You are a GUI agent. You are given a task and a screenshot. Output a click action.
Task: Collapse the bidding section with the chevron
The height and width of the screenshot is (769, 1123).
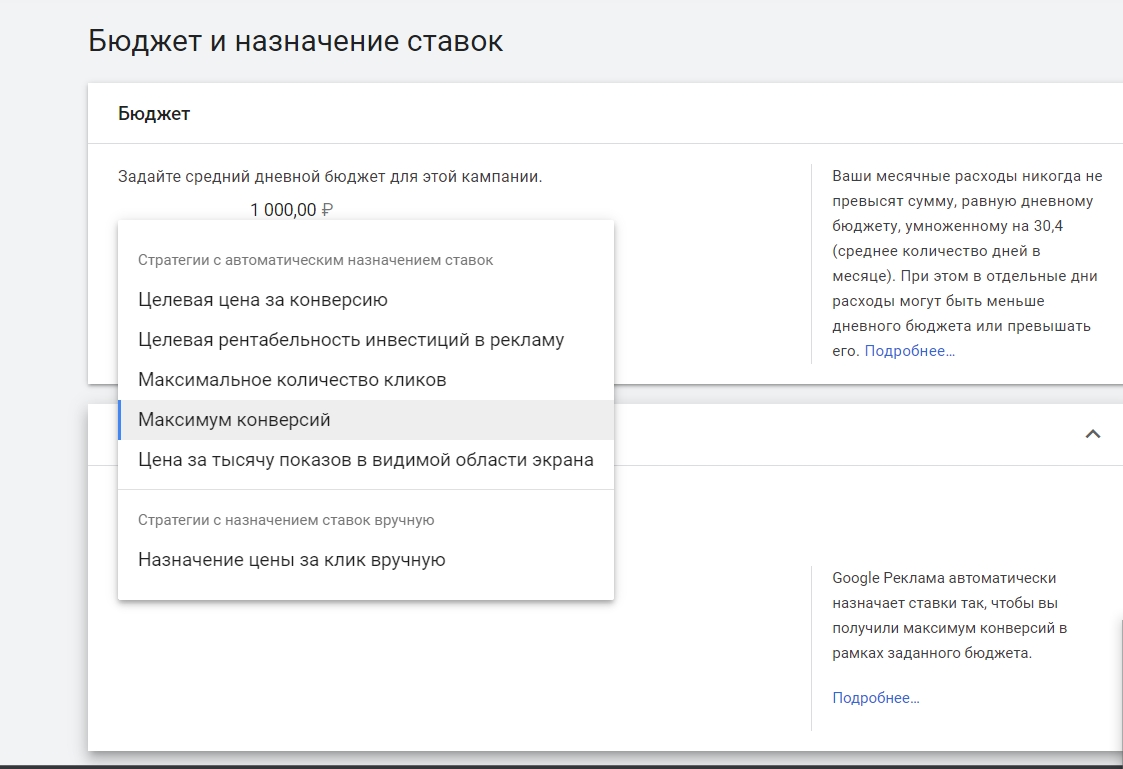click(1093, 434)
